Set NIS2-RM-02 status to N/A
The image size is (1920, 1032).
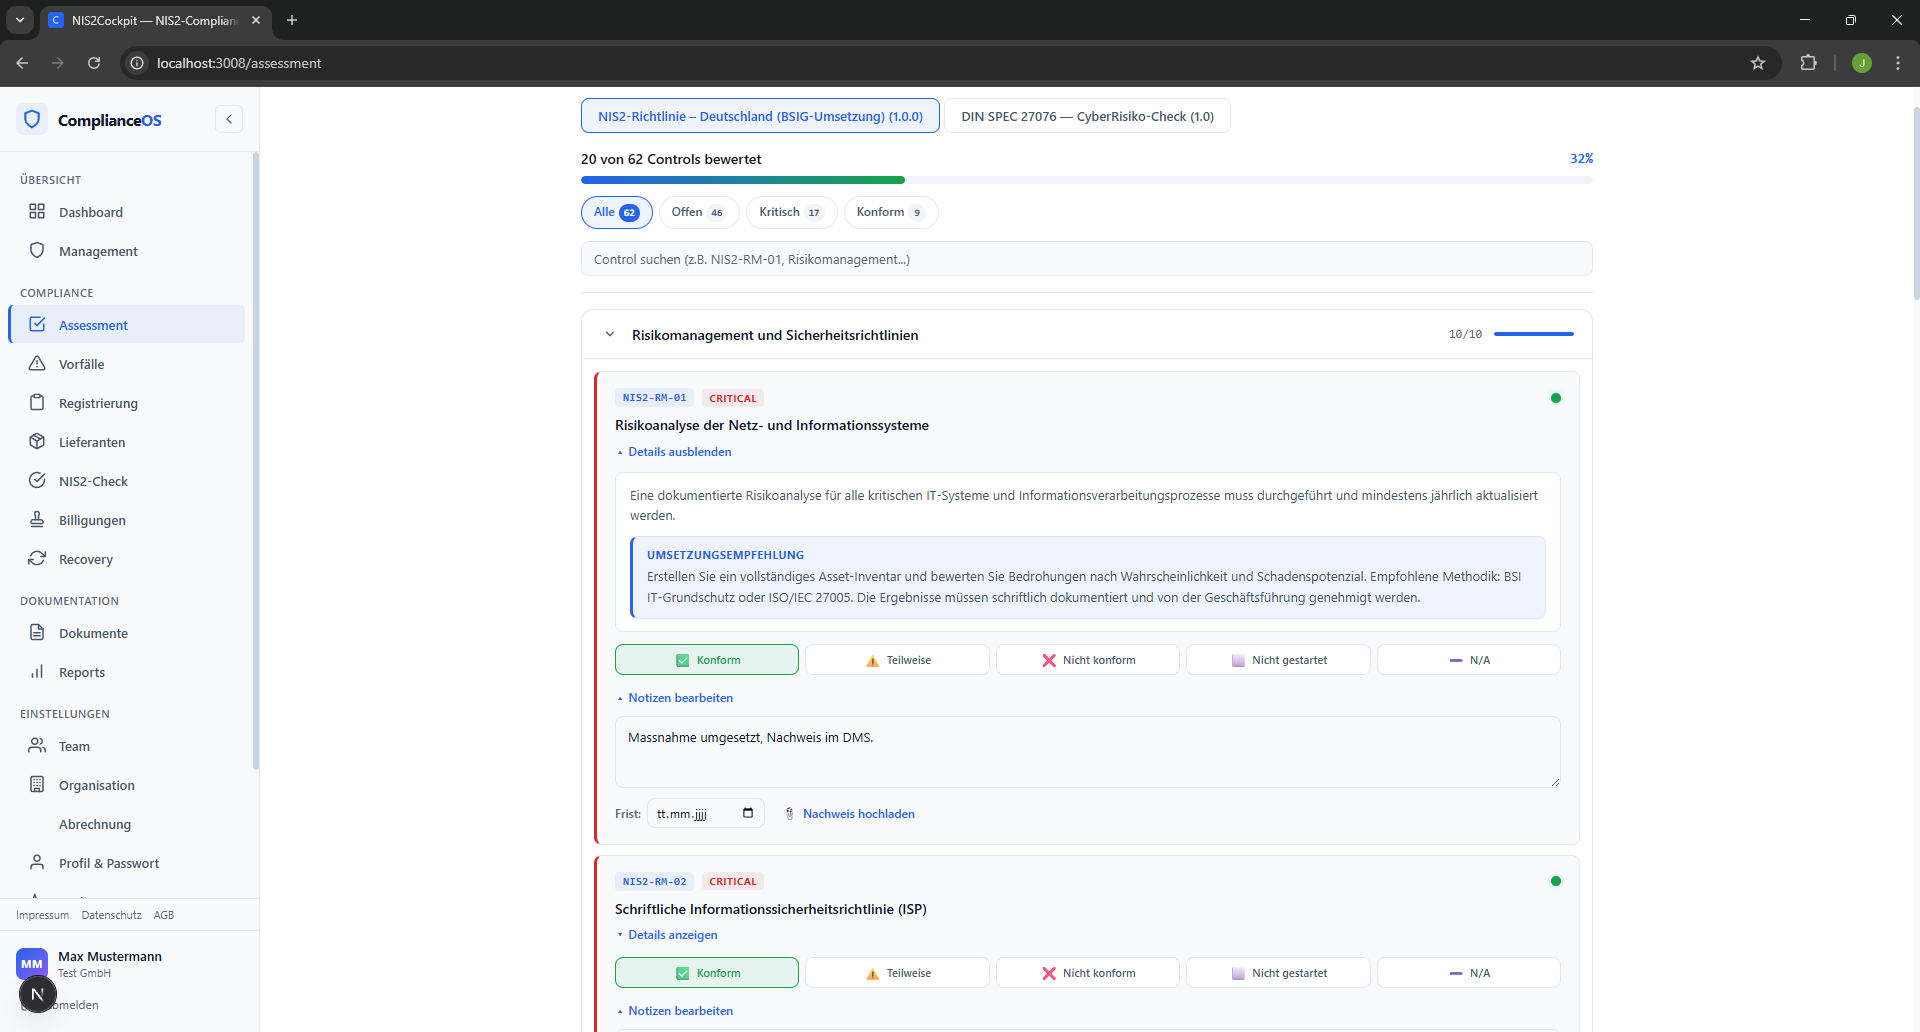point(1468,973)
